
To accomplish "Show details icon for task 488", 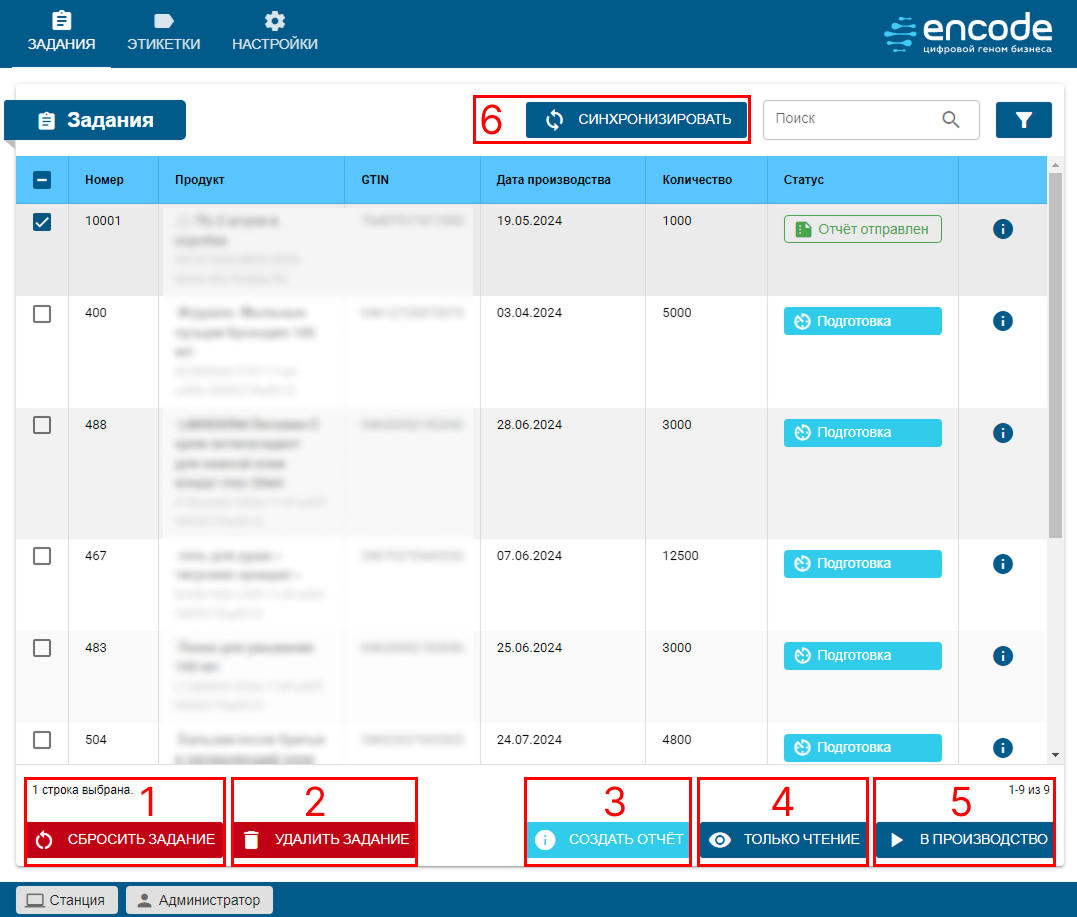I will [x=1003, y=433].
